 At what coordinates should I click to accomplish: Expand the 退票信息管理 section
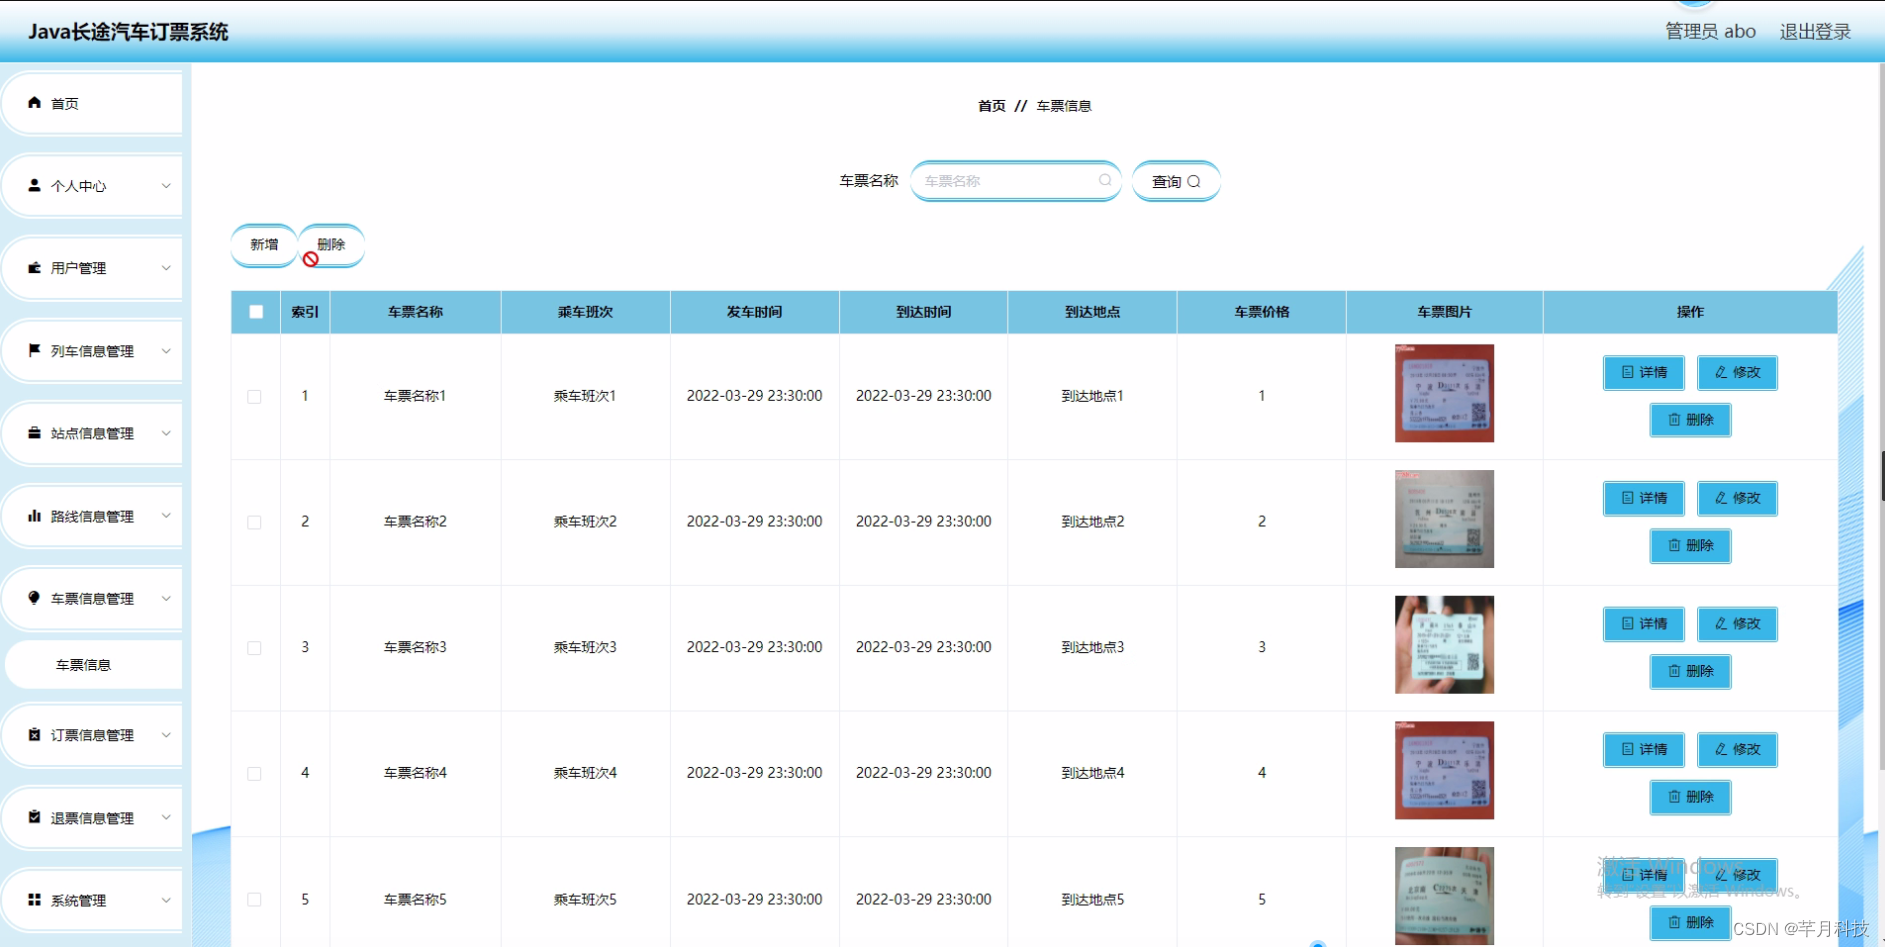coord(95,817)
